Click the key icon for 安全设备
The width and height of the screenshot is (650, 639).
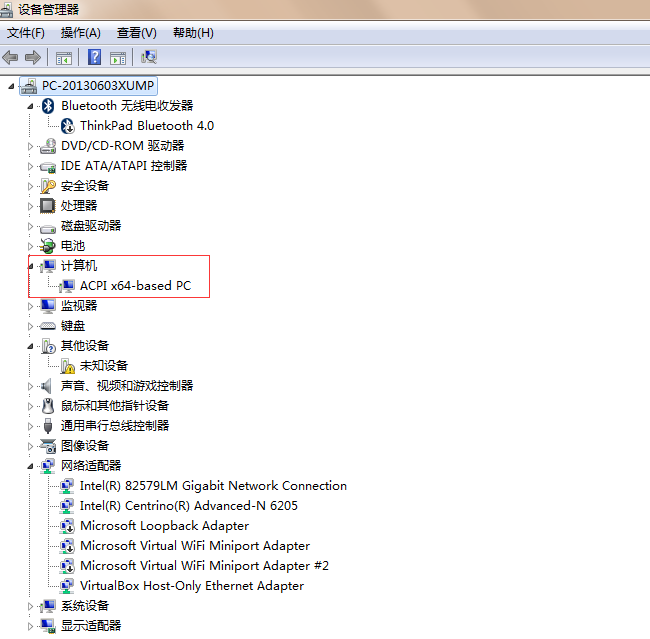click(x=48, y=186)
